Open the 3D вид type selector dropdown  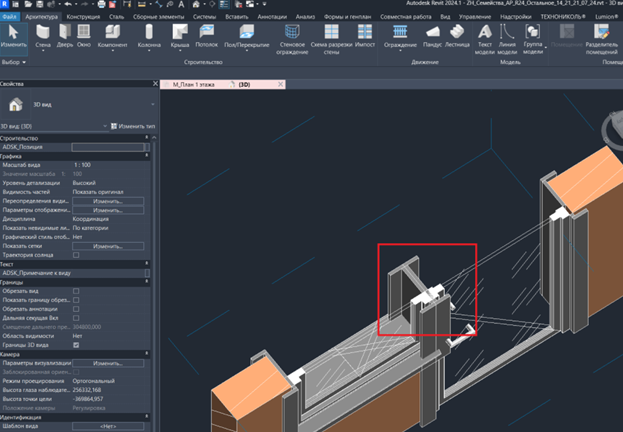[153, 105]
